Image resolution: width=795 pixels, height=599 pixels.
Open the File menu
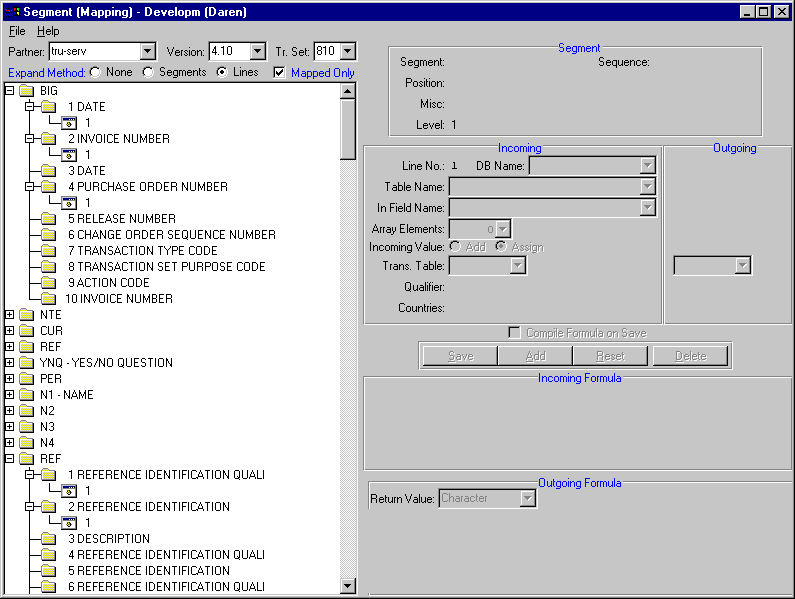pos(17,31)
